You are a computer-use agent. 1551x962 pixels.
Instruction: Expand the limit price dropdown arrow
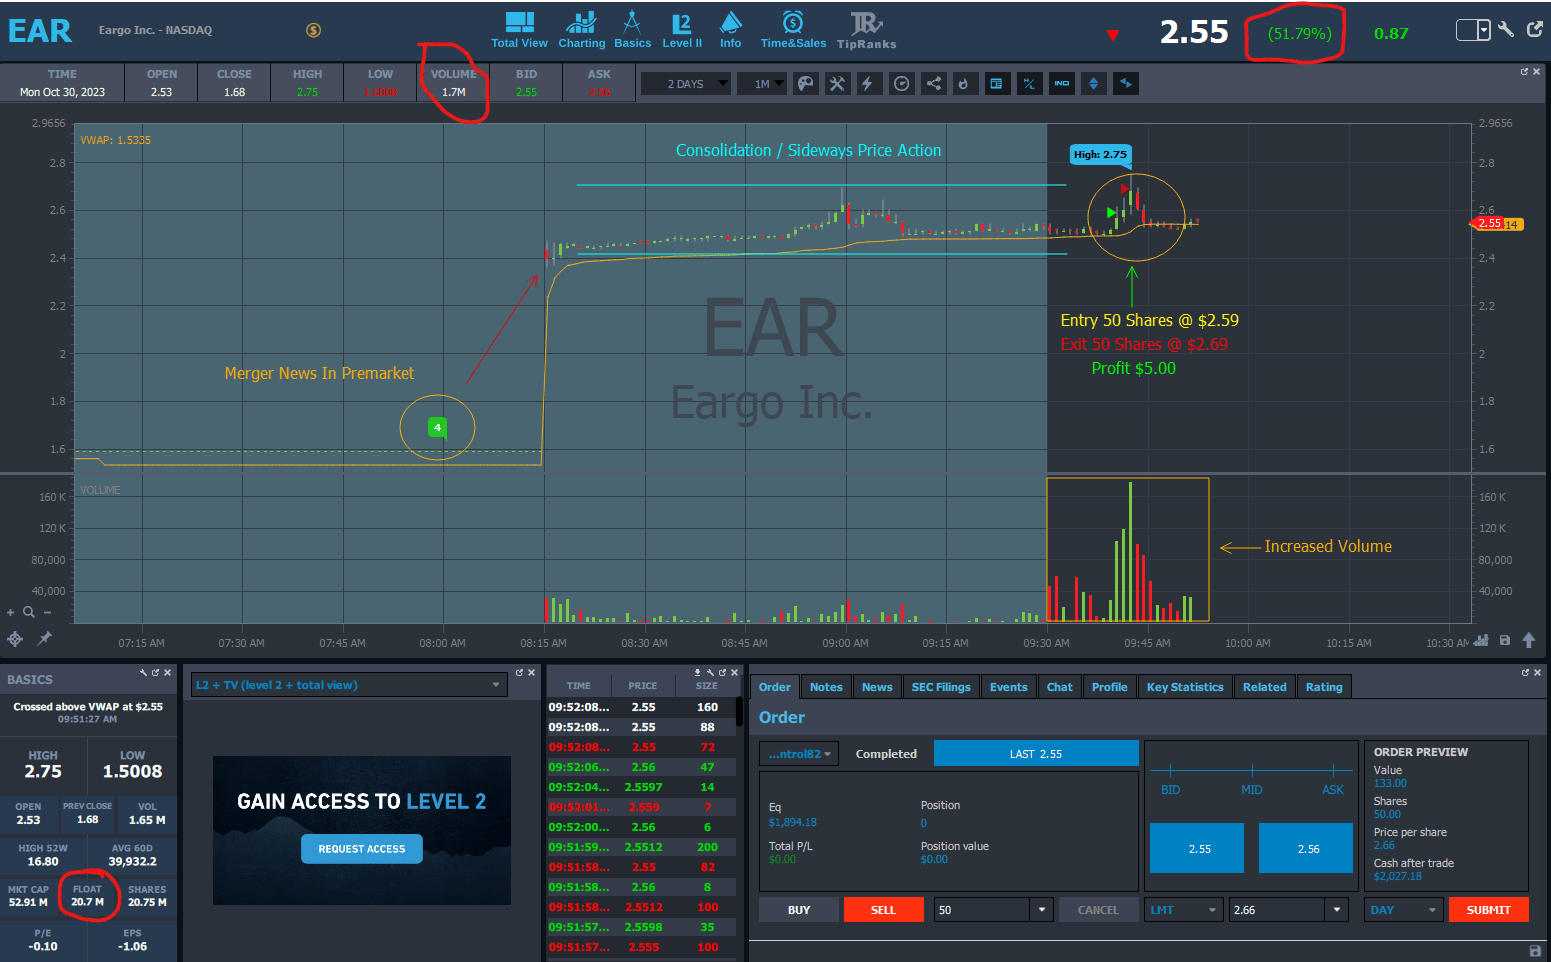[x=1337, y=910]
